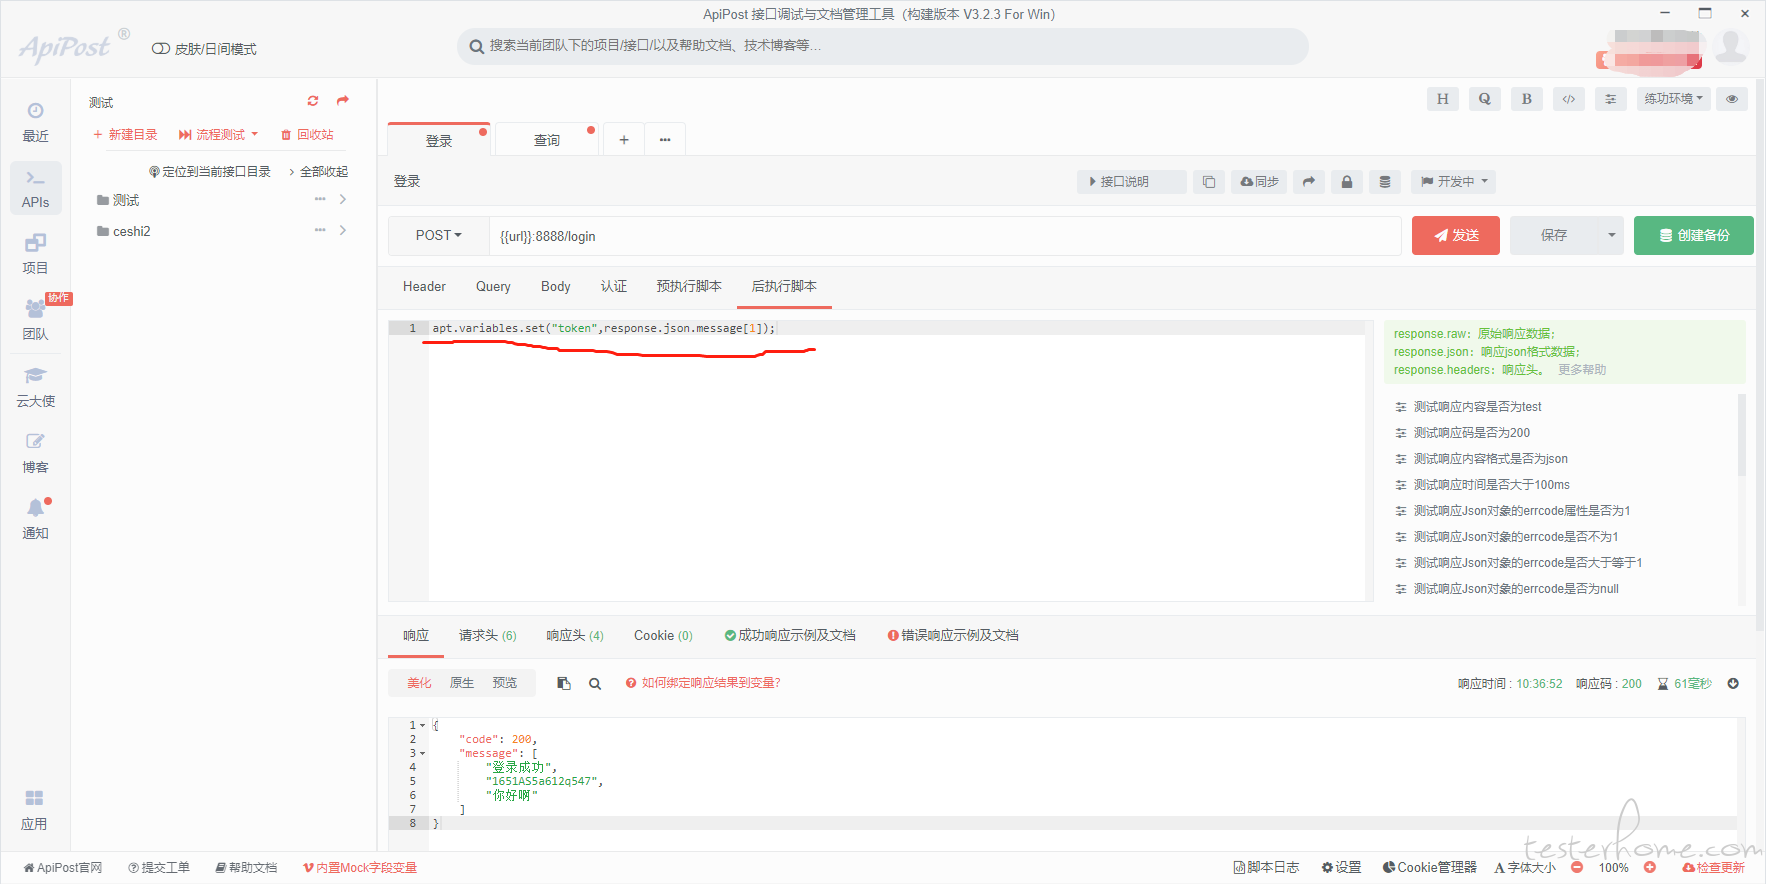The image size is (1766, 884).
Task: Add a new tab with plus button
Action: (623, 140)
